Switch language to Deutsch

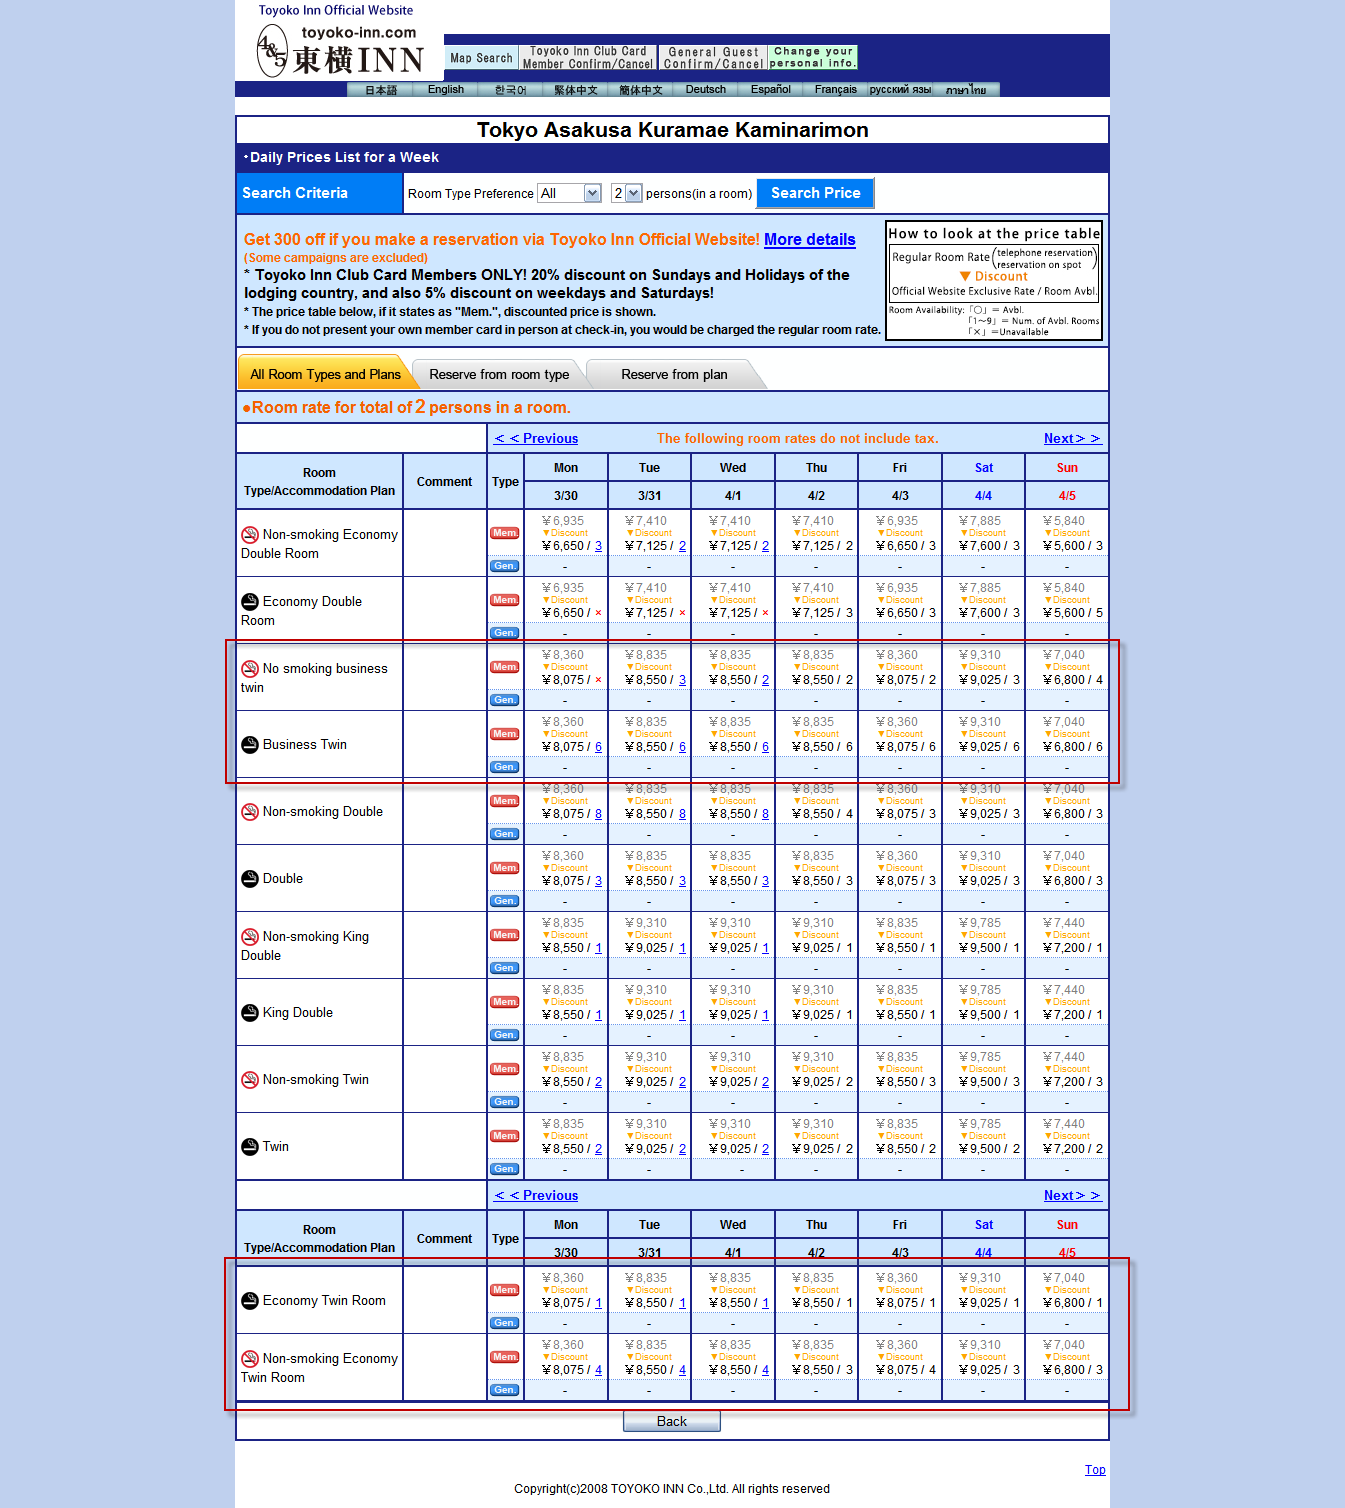click(706, 90)
